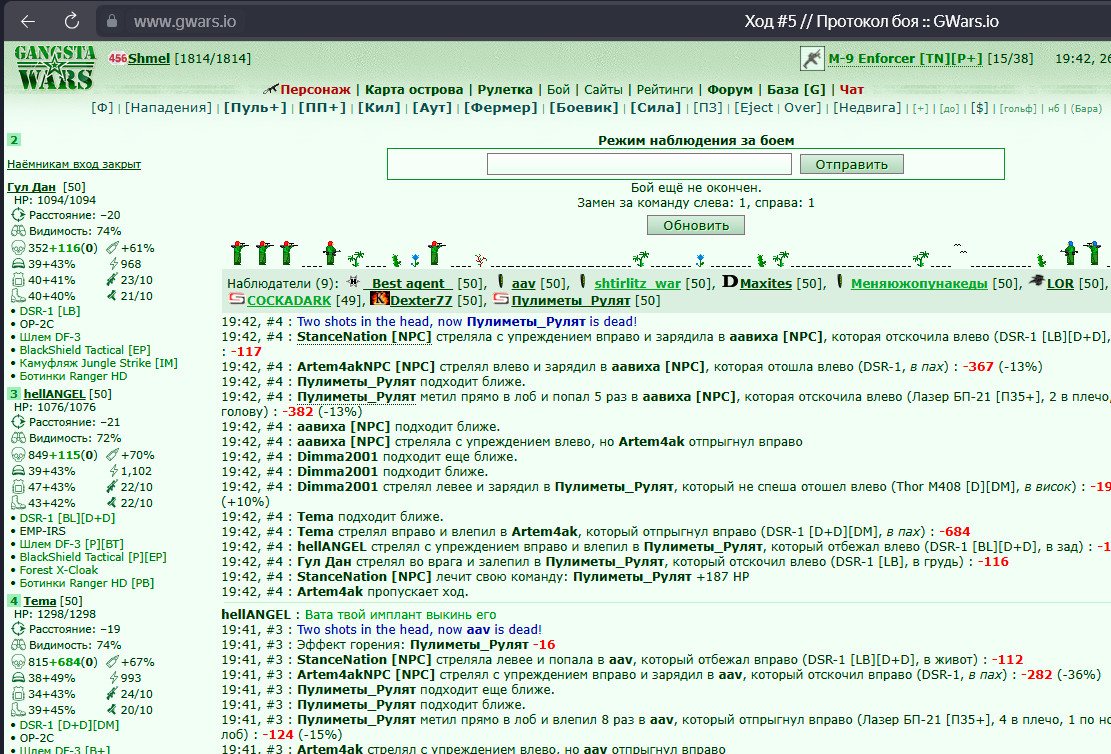The image size is (1111, 754).
Task: Open the Форум menu link
Action: pos(730,89)
